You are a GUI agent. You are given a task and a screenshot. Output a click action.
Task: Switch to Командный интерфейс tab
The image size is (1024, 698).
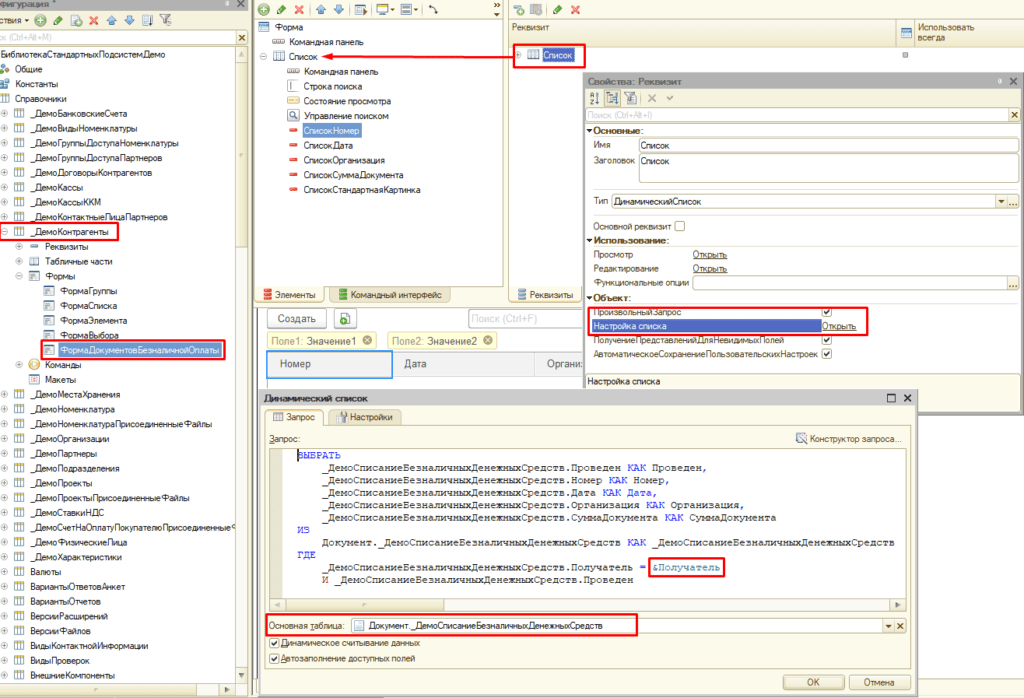(389, 295)
